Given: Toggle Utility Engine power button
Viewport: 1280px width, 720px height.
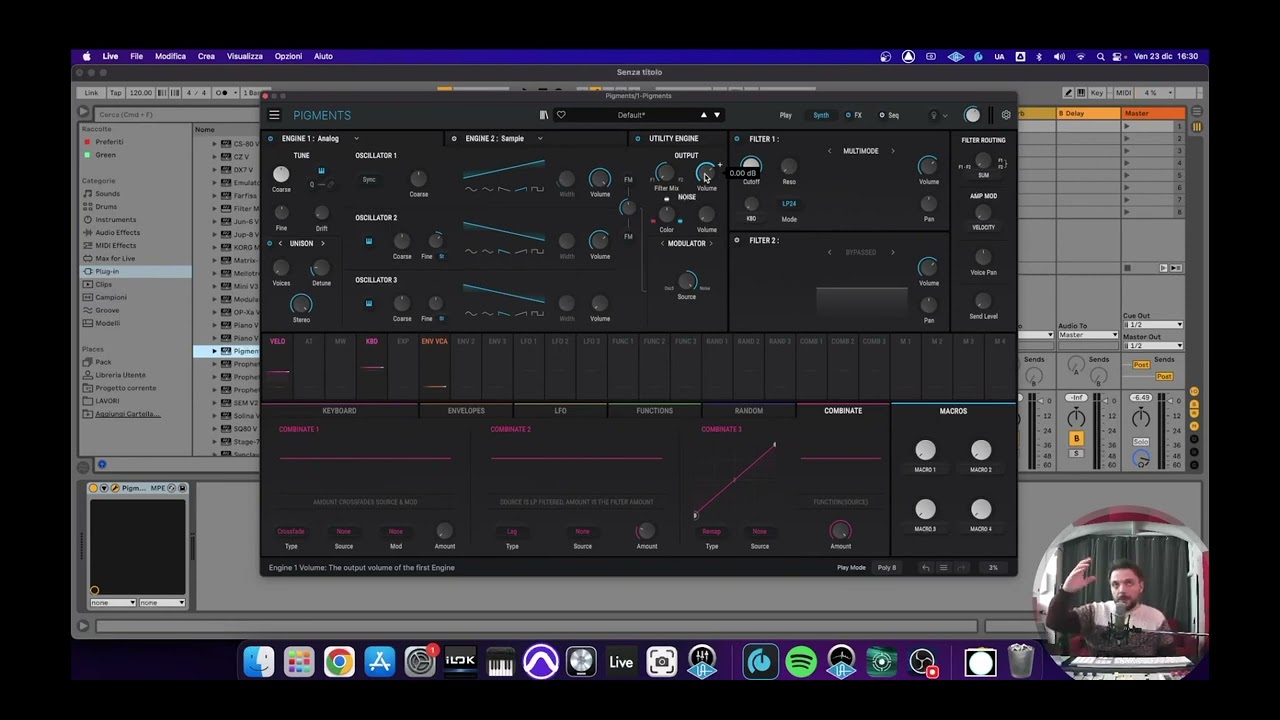Looking at the screenshot, I should pos(638,139).
